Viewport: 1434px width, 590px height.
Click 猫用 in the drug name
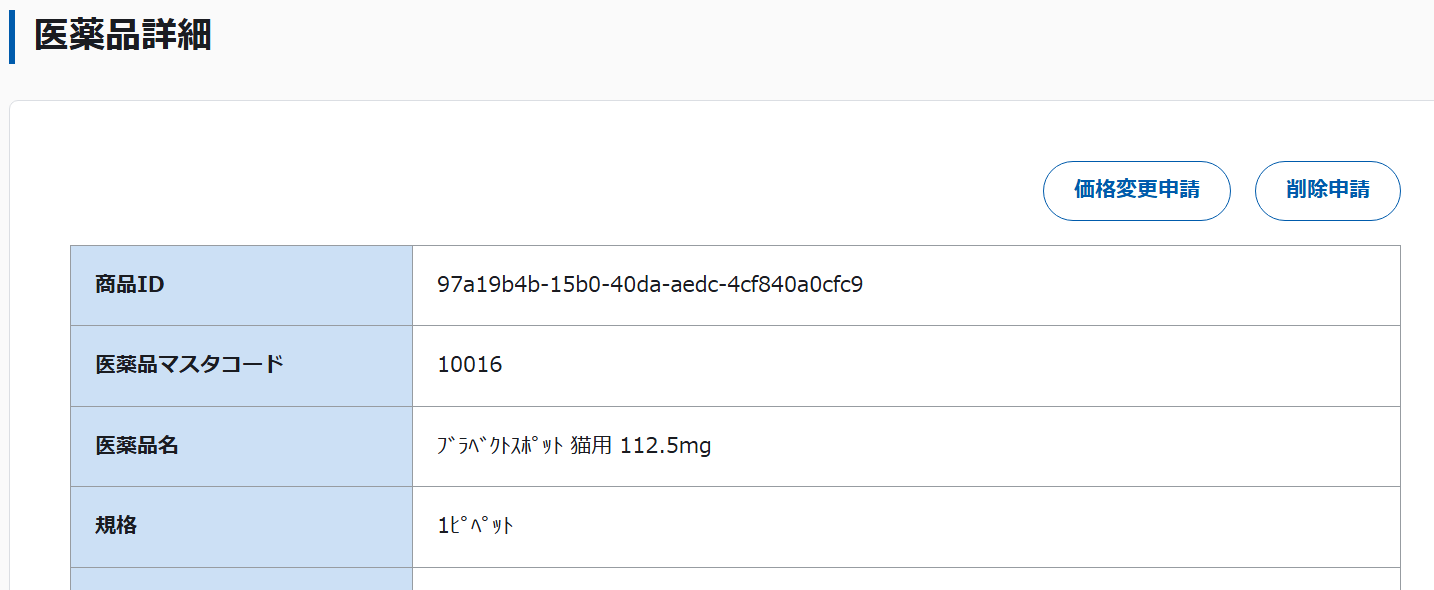click(x=591, y=446)
